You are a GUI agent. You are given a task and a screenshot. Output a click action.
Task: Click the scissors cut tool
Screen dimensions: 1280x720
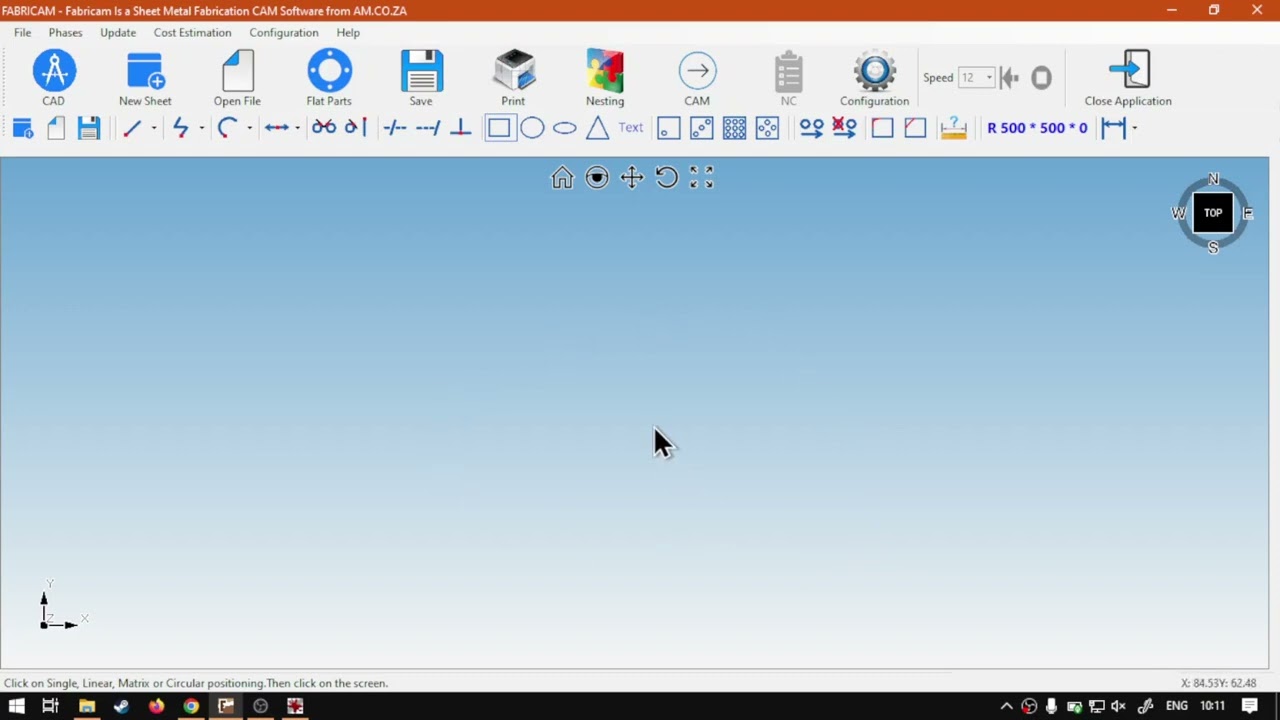coord(324,128)
